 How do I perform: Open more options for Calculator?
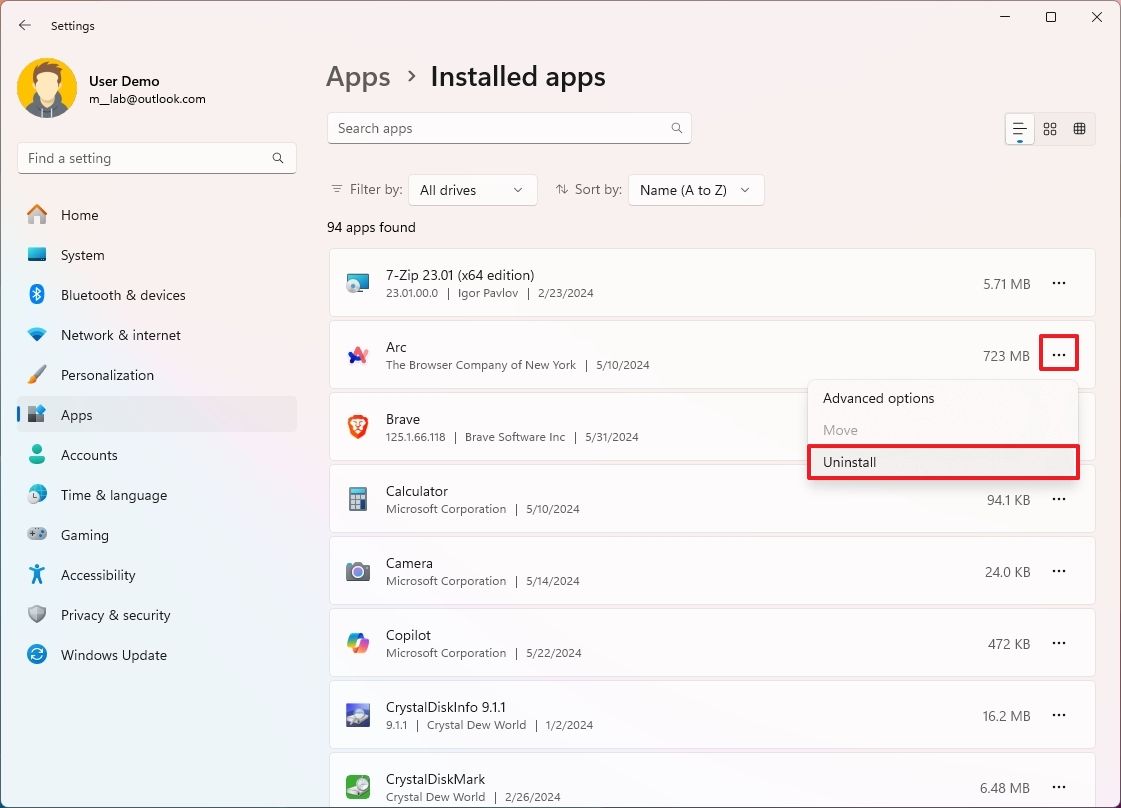1059,500
